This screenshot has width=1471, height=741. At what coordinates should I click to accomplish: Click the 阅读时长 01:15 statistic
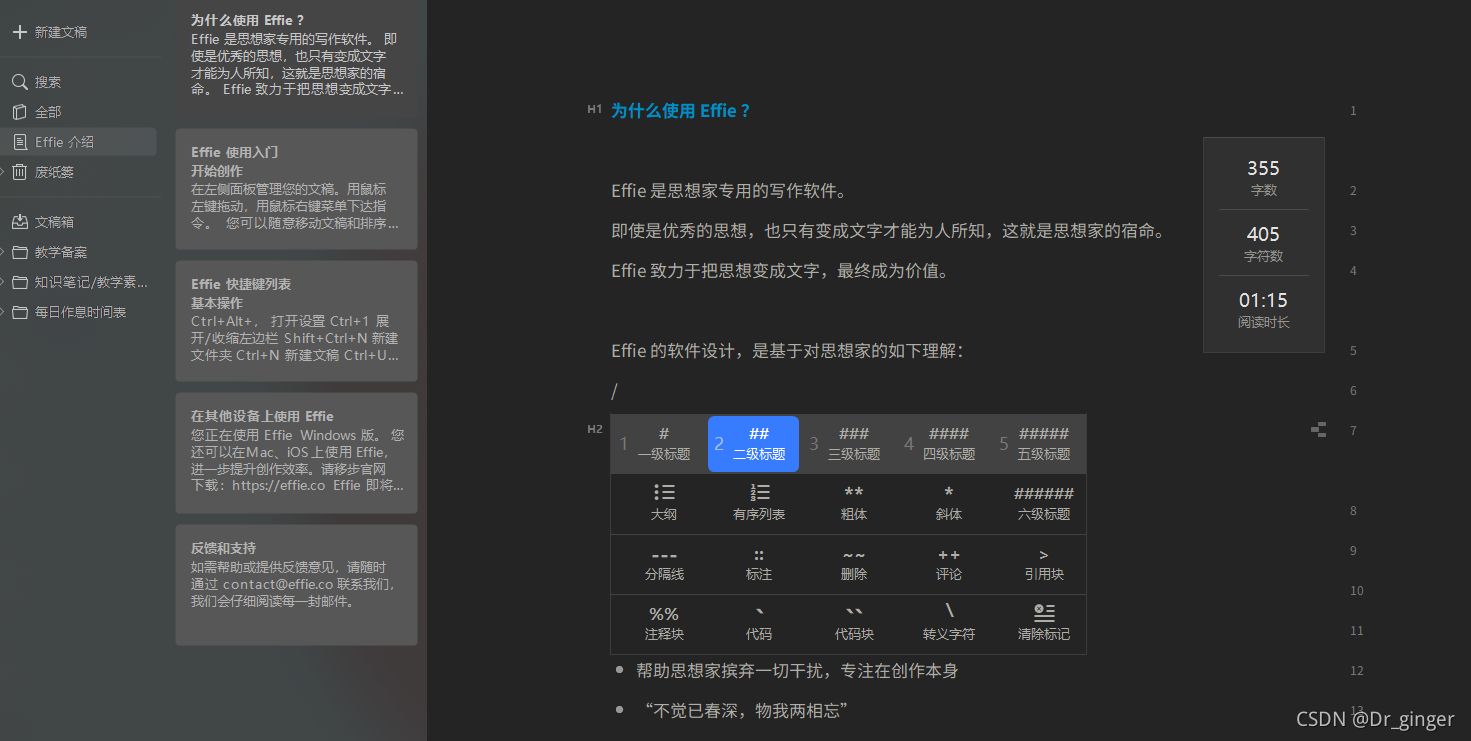pos(1264,309)
